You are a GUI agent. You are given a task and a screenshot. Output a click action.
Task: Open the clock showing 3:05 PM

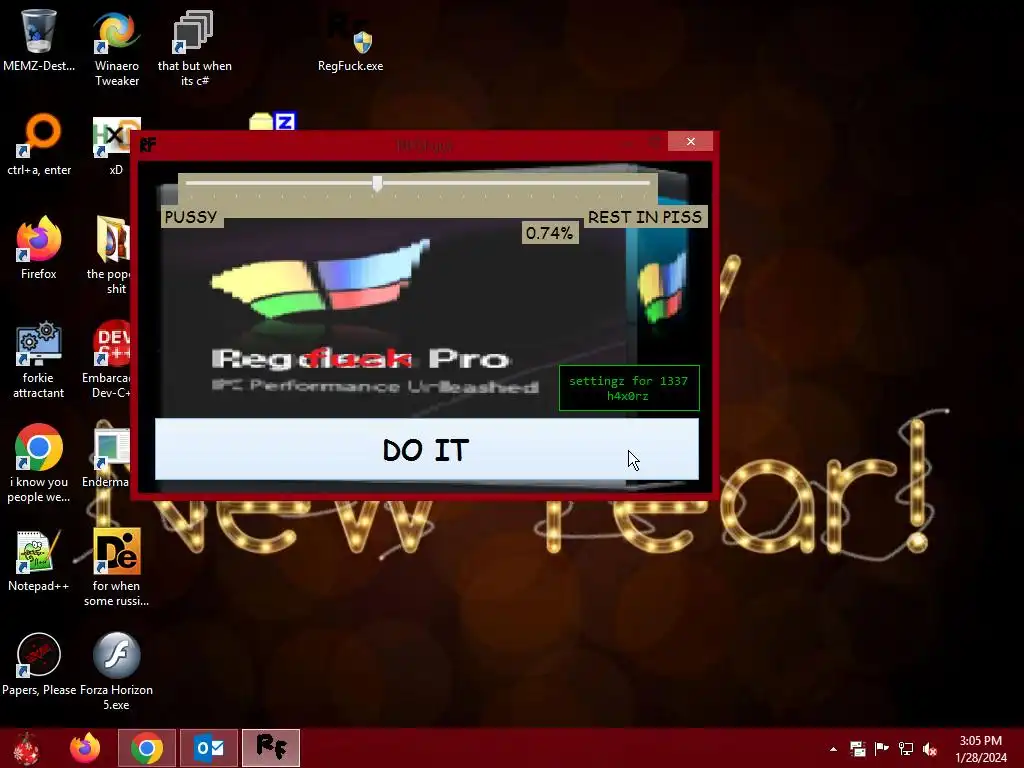coord(981,749)
